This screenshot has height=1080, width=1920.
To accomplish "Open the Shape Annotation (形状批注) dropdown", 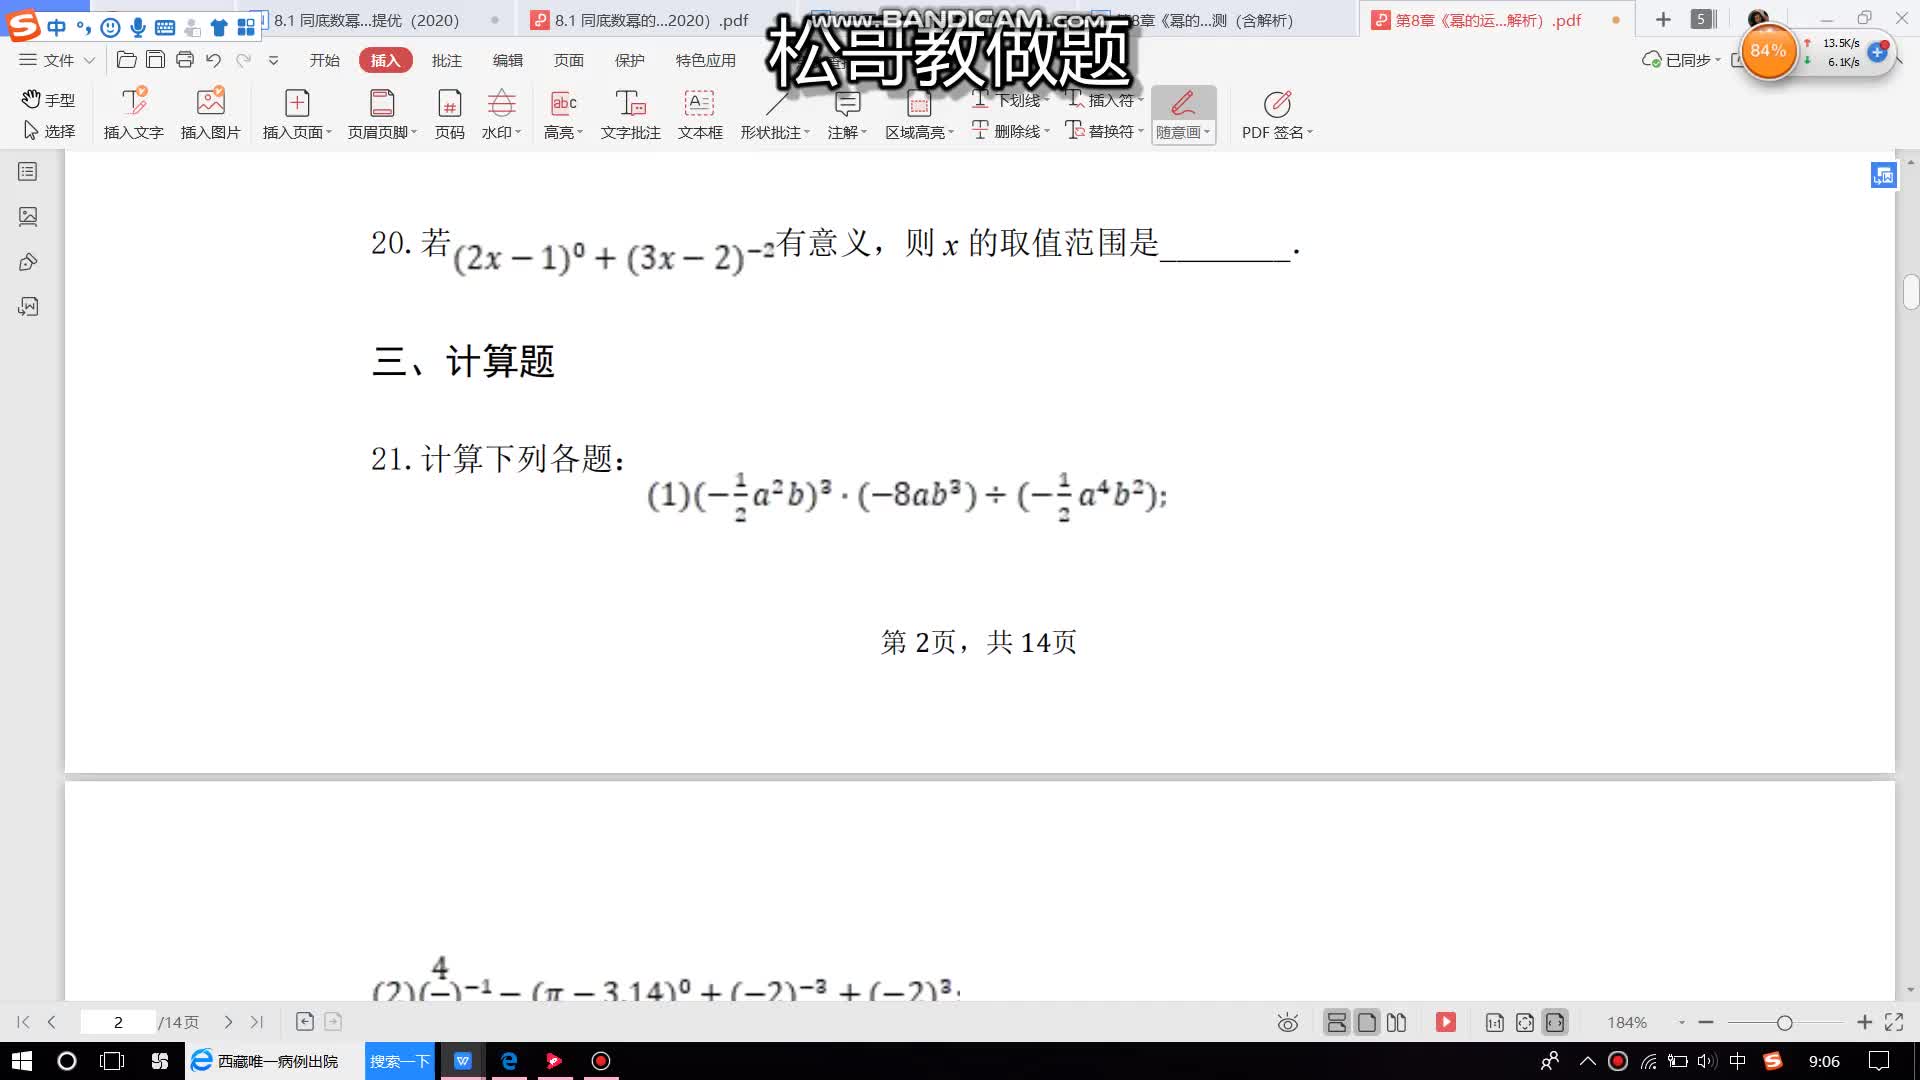I will 807,132.
